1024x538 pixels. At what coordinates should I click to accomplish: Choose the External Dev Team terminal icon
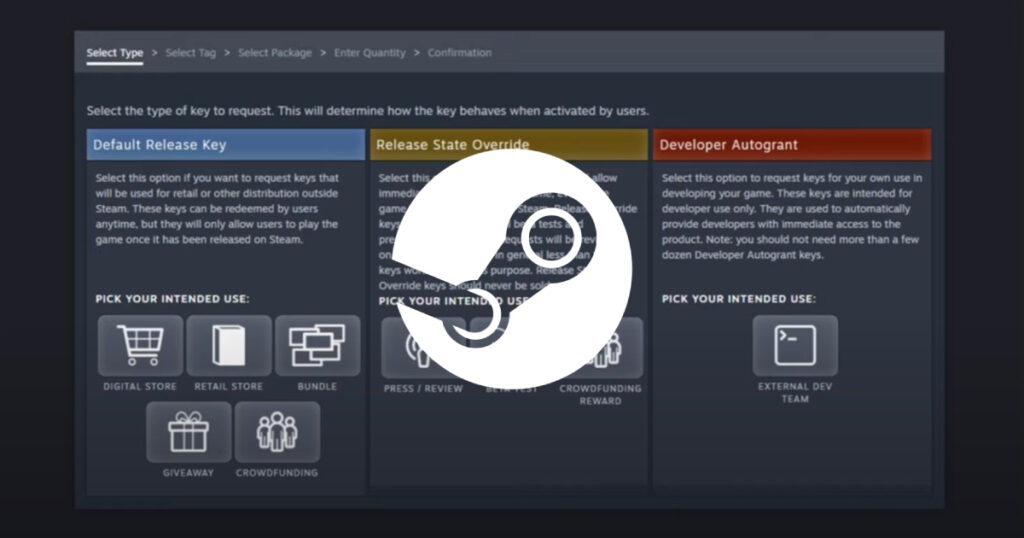point(795,345)
